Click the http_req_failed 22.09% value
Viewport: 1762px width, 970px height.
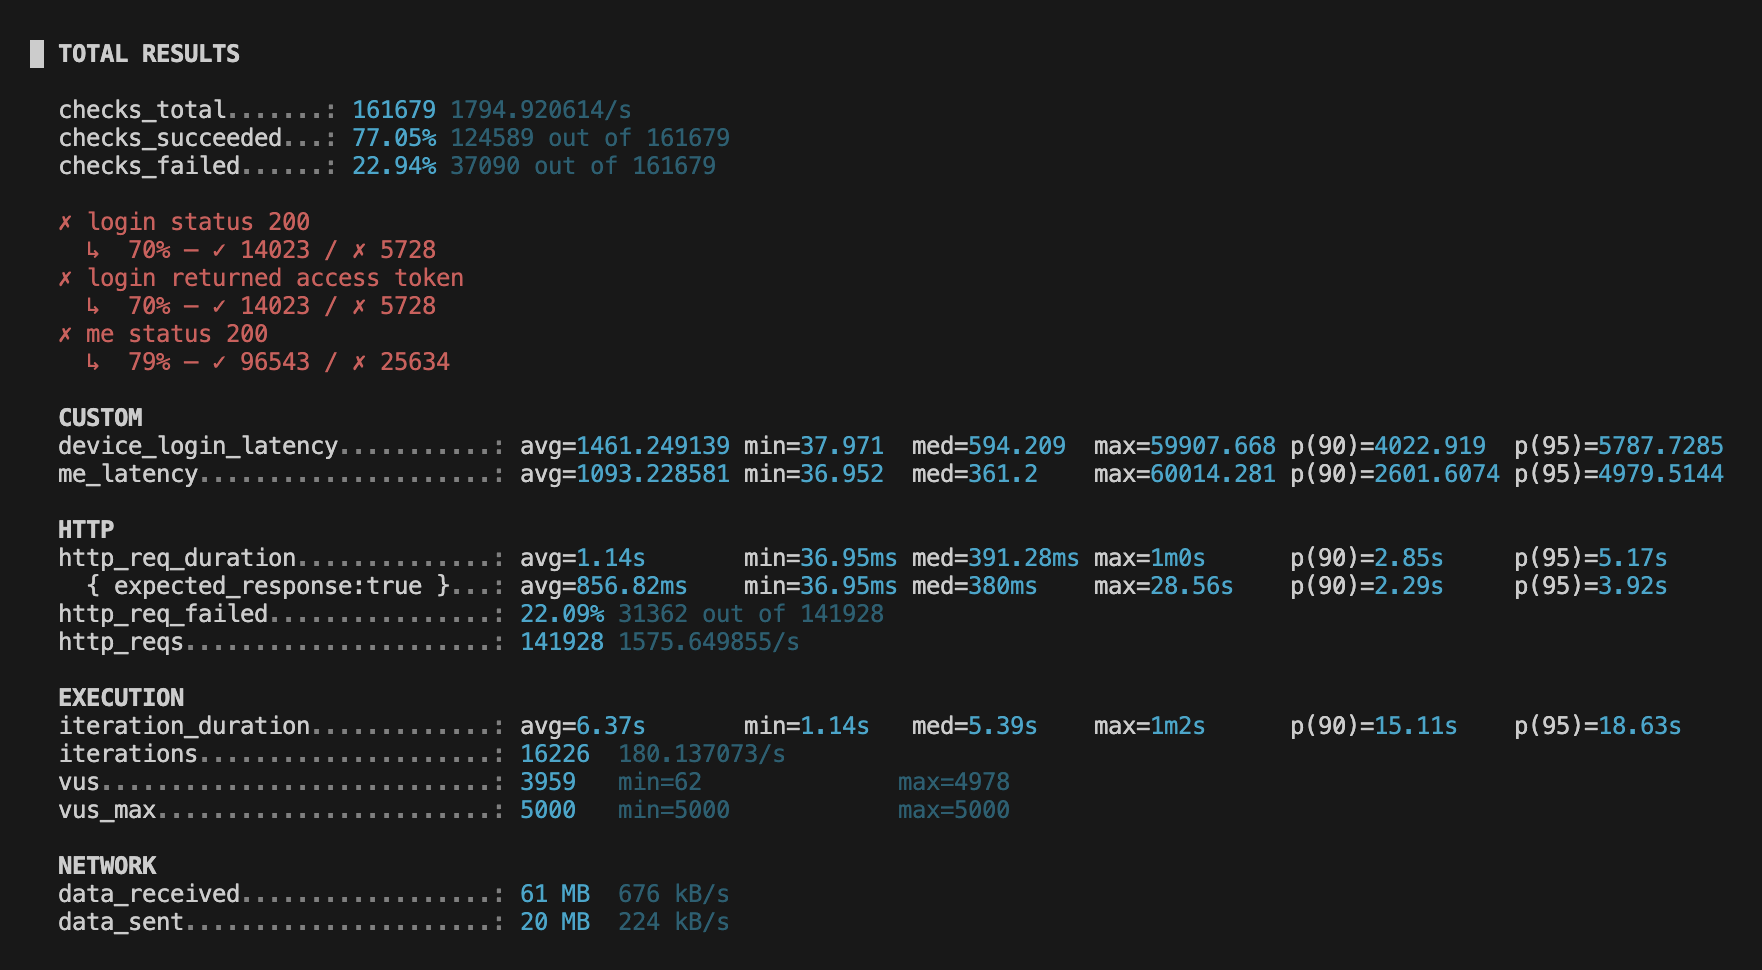tap(562, 614)
